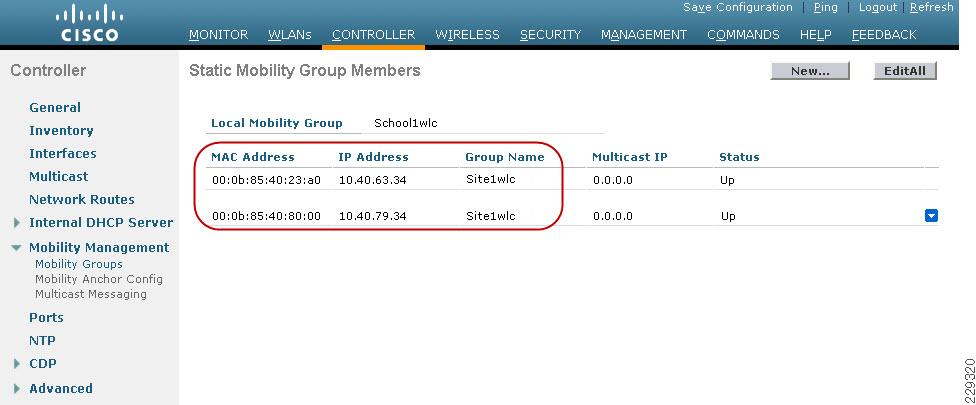Viewport: 976px width, 405px height.
Task: Select Multicast Messaging in the sidebar
Action: [x=91, y=294]
